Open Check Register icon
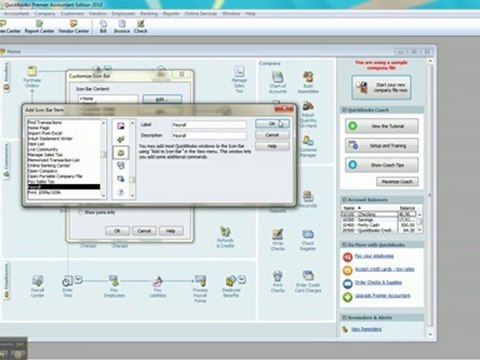 308,240
